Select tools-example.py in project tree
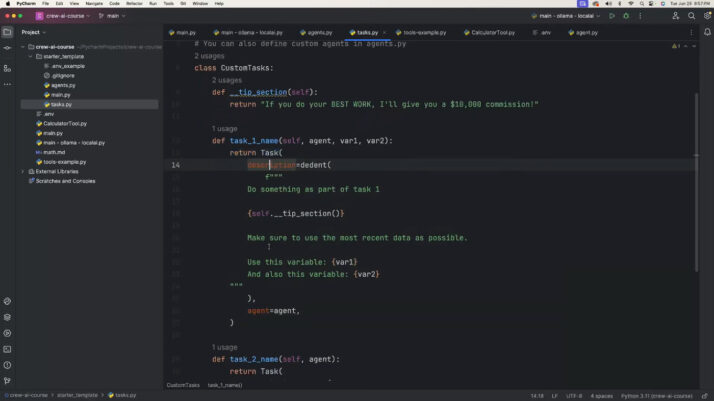714x401 pixels. pos(61,162)
